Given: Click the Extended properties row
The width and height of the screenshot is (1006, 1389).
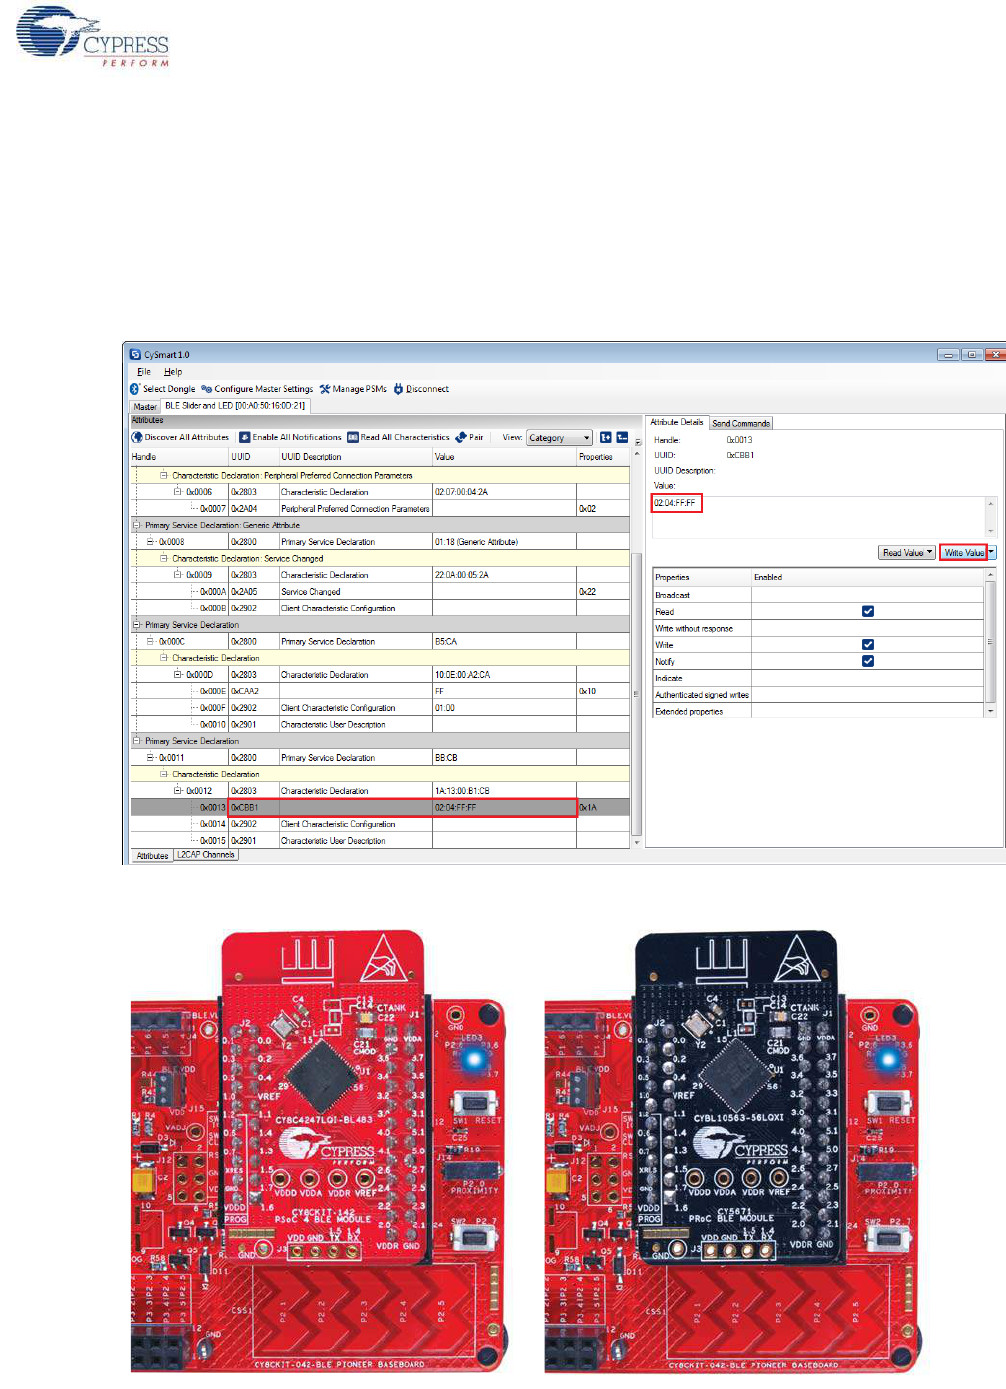Looking at the screenshot, I should click(x=818, y=711).
